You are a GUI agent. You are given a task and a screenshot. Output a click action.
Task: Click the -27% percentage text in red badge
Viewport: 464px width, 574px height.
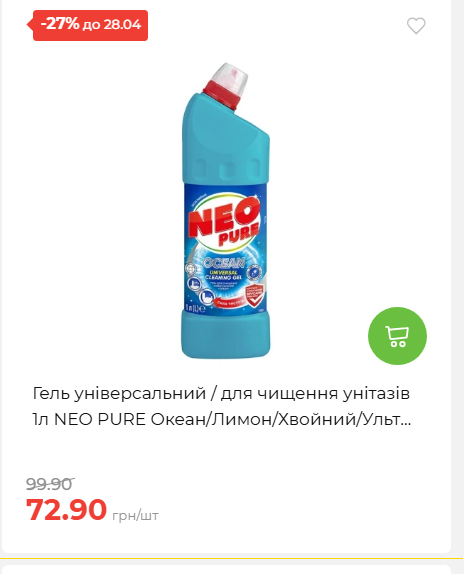click(x=60, y=24)
